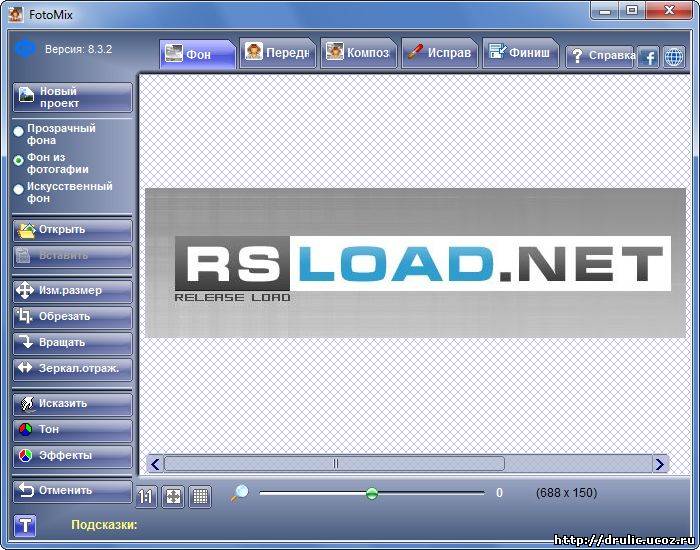
Task: Toggle the grid display icon
Action: coord(200,496)
